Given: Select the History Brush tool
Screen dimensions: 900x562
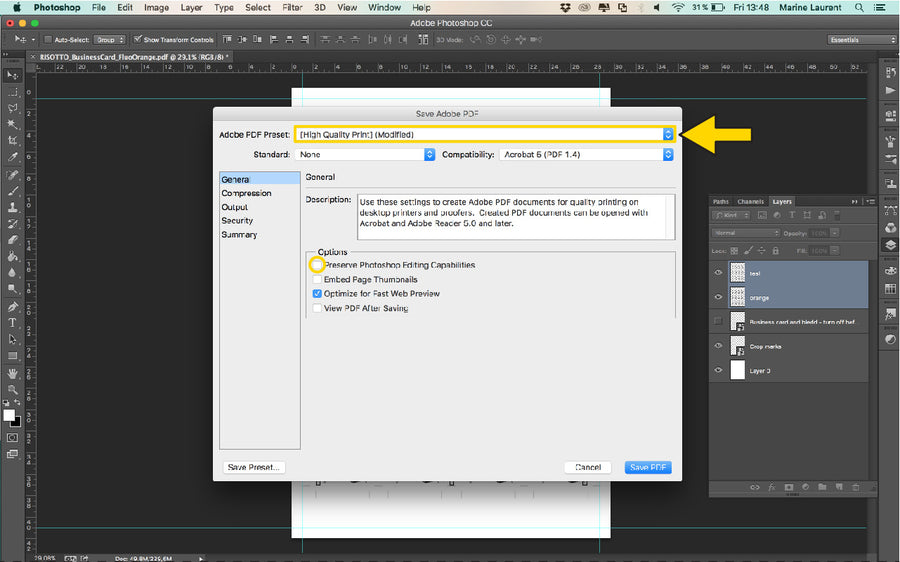Looking at the screenshot, I should (12, 224).
